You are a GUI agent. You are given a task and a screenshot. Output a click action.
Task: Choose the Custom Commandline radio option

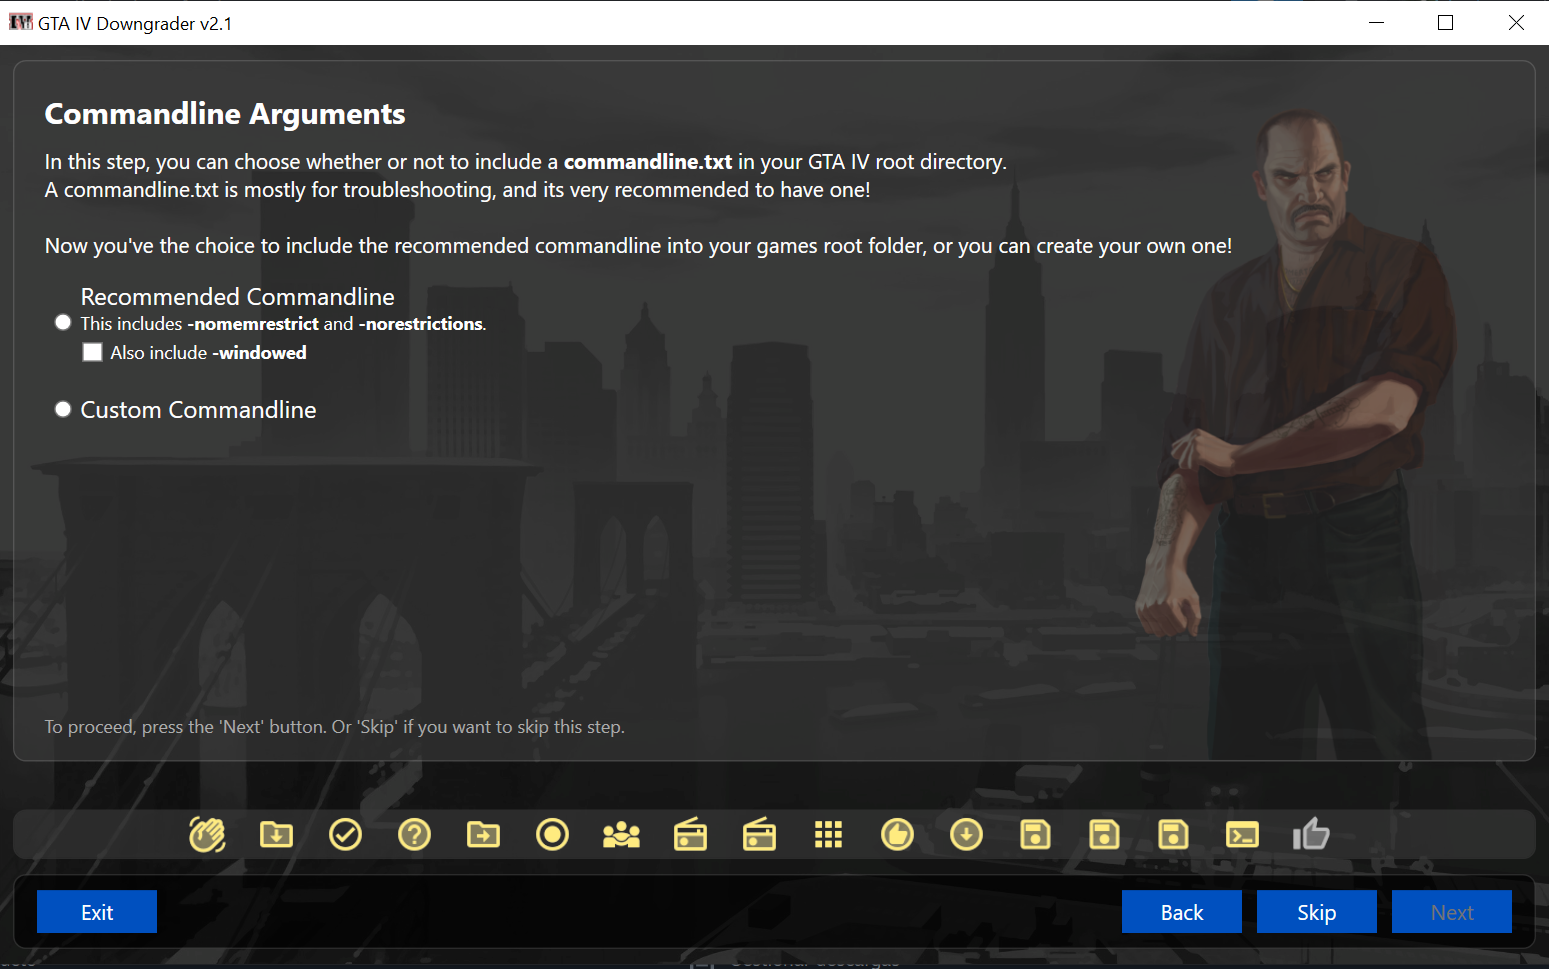tap(63, 409)
